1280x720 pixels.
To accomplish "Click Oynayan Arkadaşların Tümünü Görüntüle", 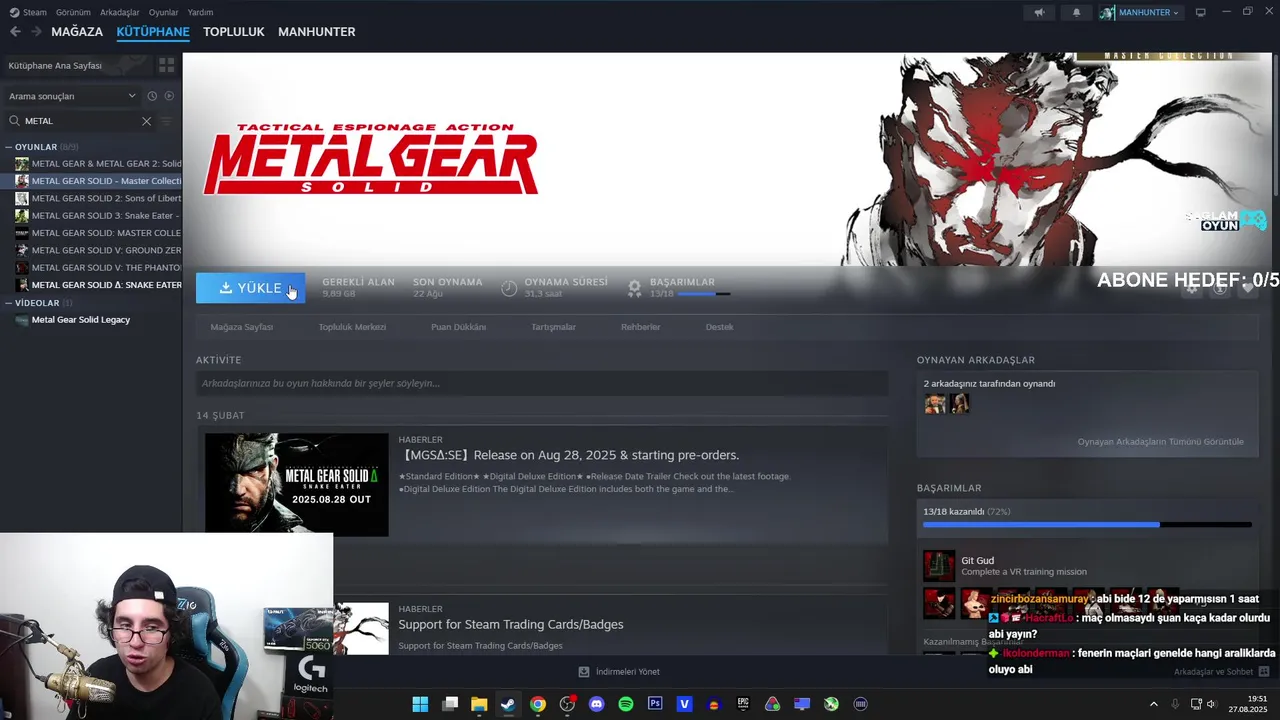I will point(1160,442).
